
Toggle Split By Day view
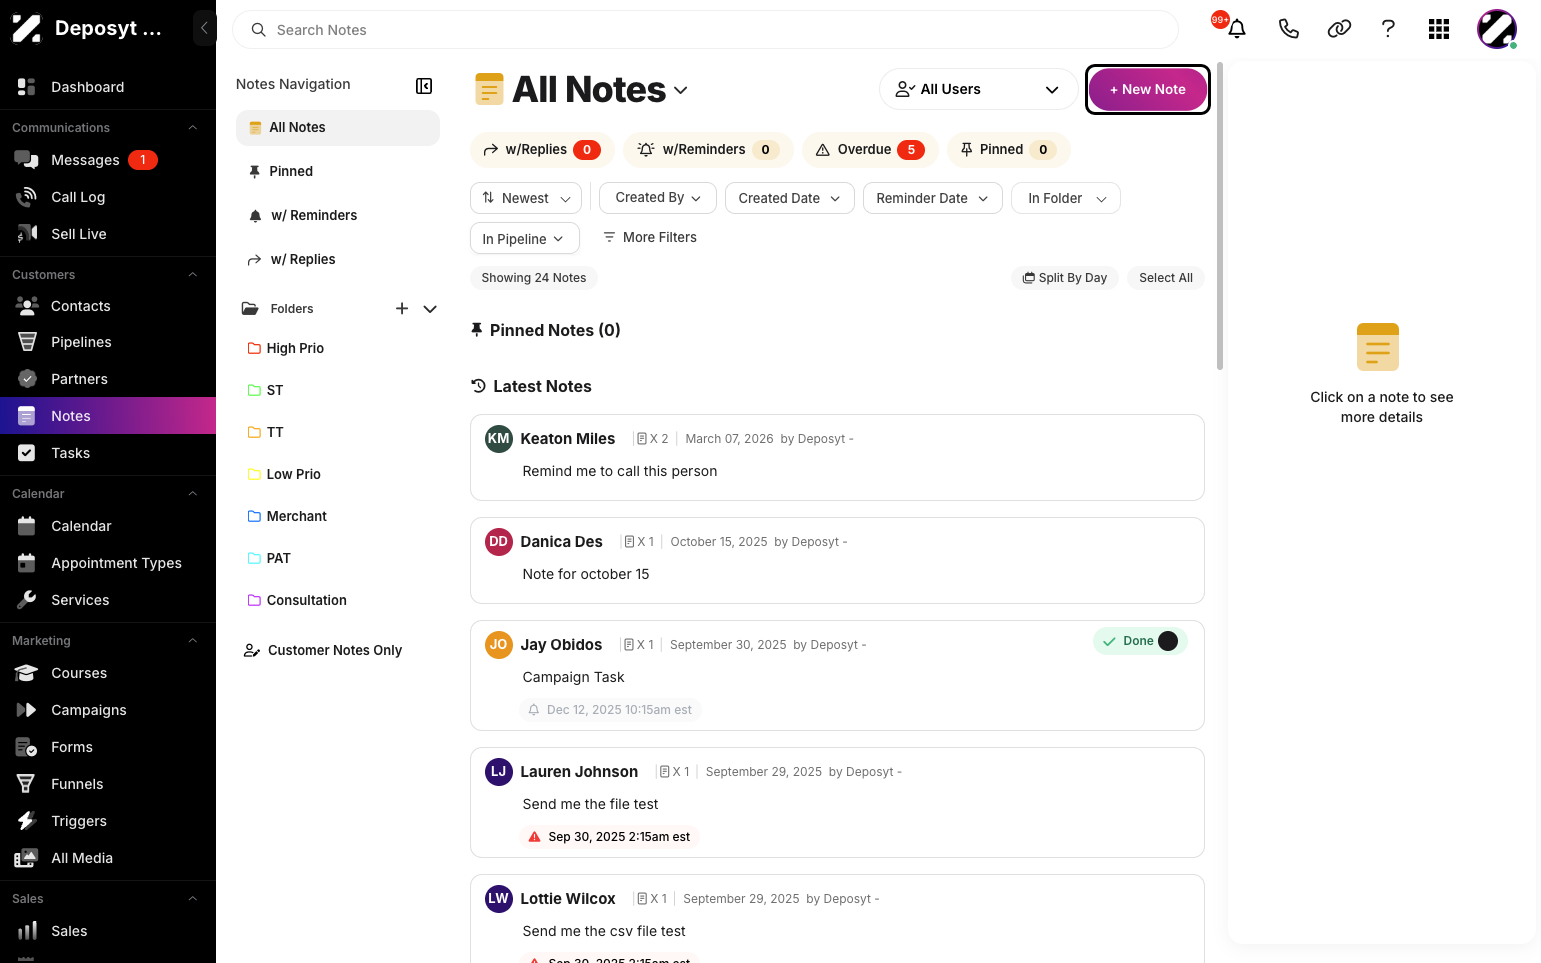click(1064, 278)
